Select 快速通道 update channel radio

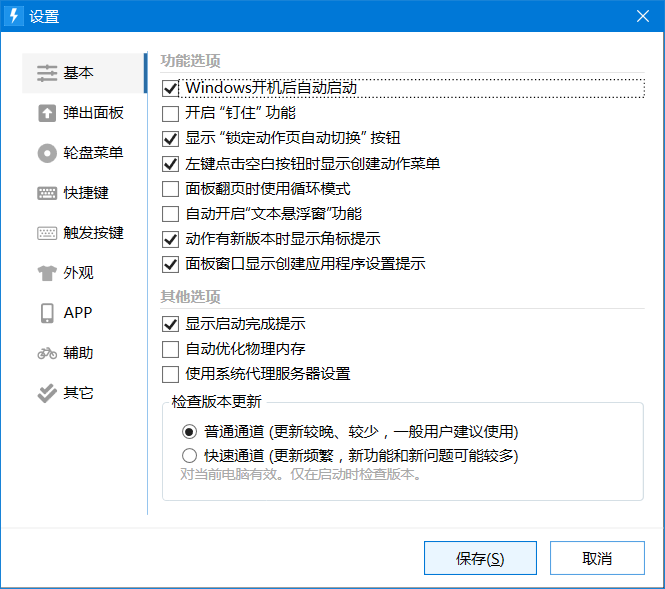(189, 456)
